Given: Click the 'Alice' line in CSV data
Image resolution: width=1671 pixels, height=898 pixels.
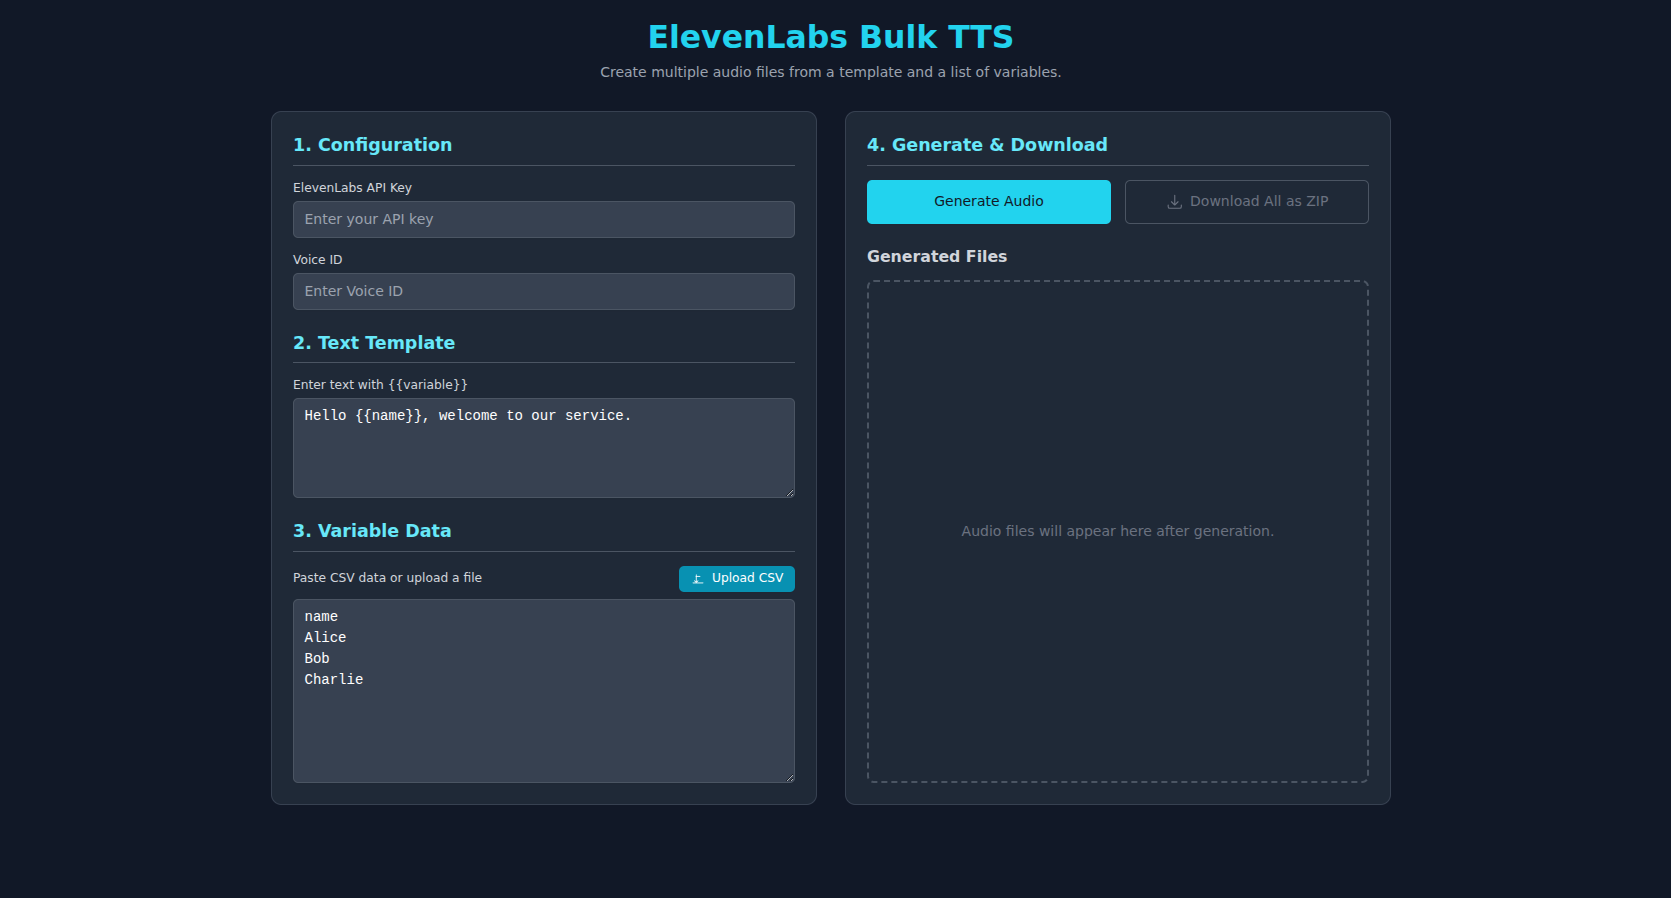Looking at the screenshot, I should (325, 638).
